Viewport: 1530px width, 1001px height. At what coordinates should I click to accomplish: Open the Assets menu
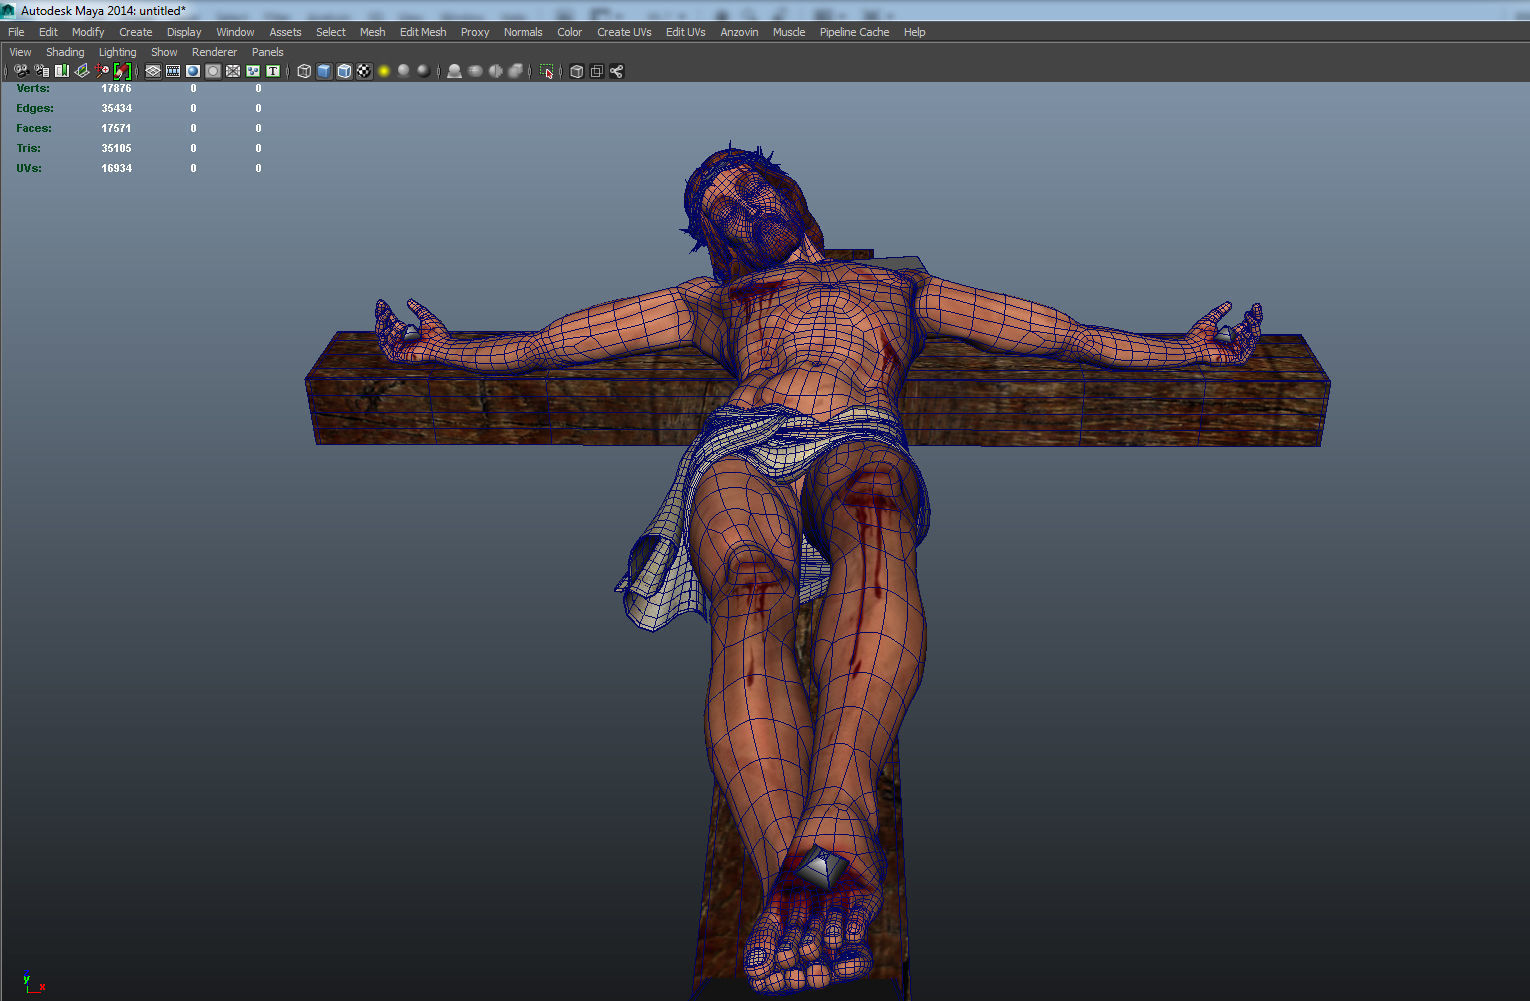[285, 32]
